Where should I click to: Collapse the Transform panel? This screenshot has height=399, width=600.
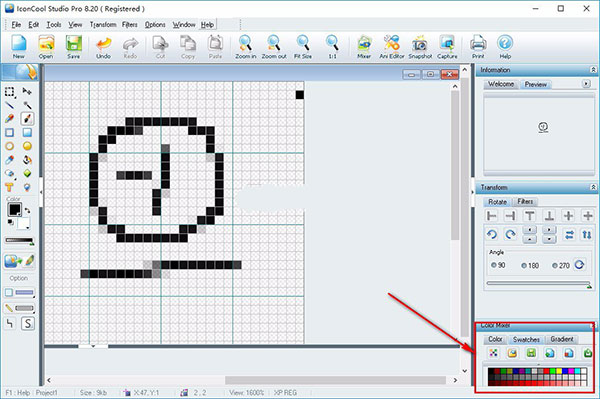593,187
